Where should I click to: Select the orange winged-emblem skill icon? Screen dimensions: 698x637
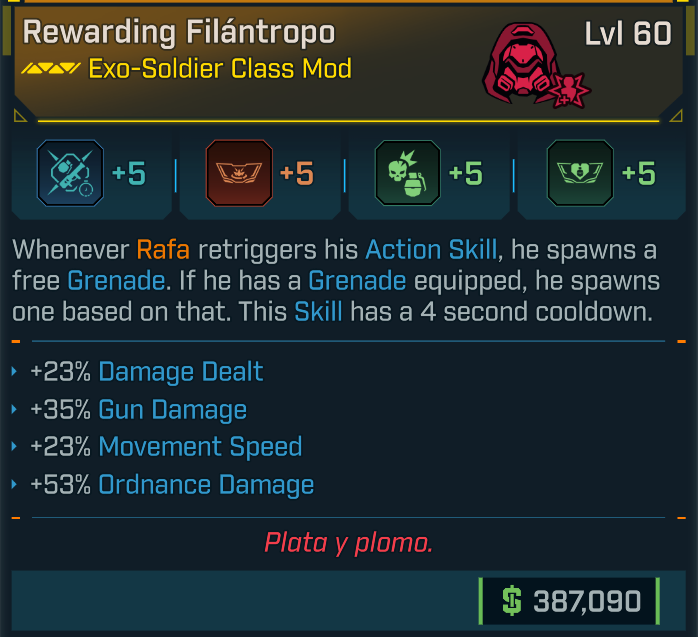[x=238, y=173]
